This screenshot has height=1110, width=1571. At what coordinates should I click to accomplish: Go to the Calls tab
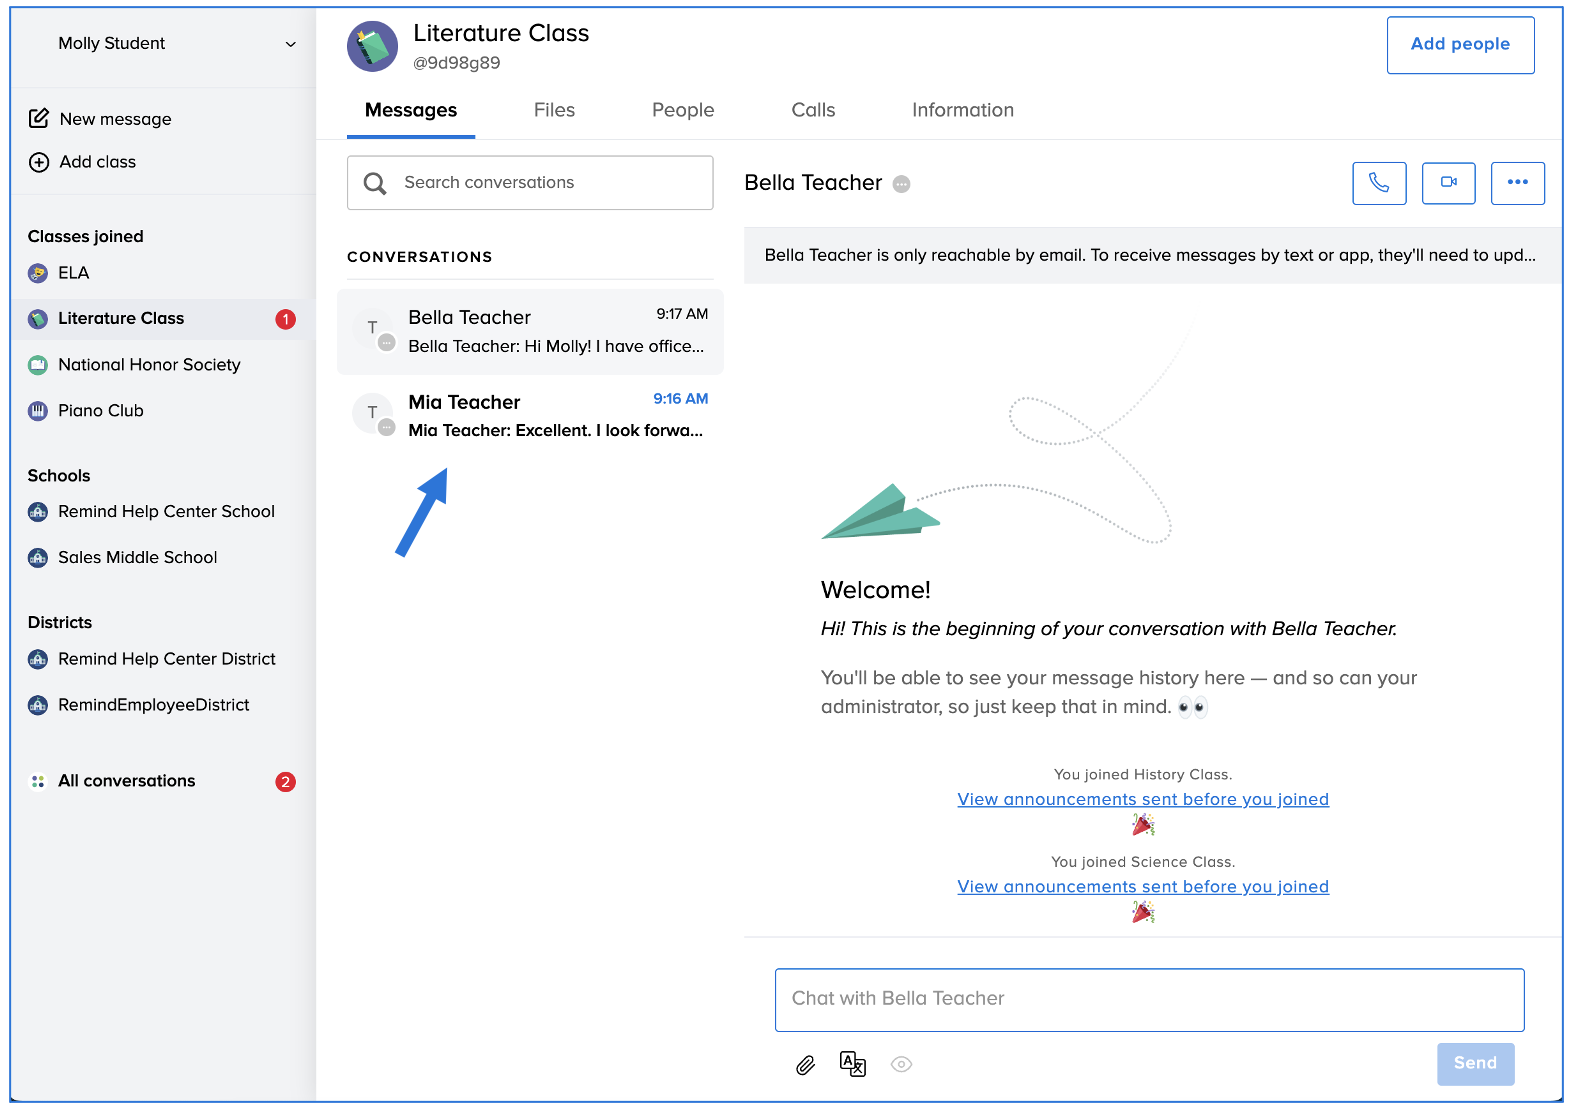[x=812, y=110]
